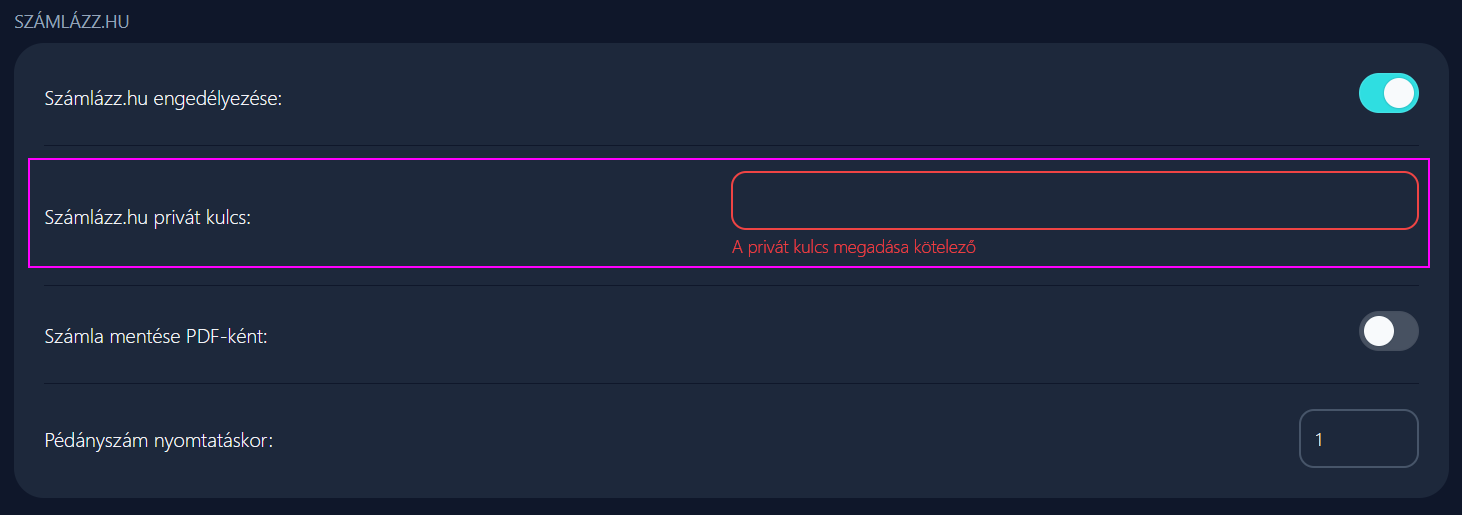Click the Számla mentése PDF-ként label
The height and width of the screenshot is (515, 1462).
(156, 337)
